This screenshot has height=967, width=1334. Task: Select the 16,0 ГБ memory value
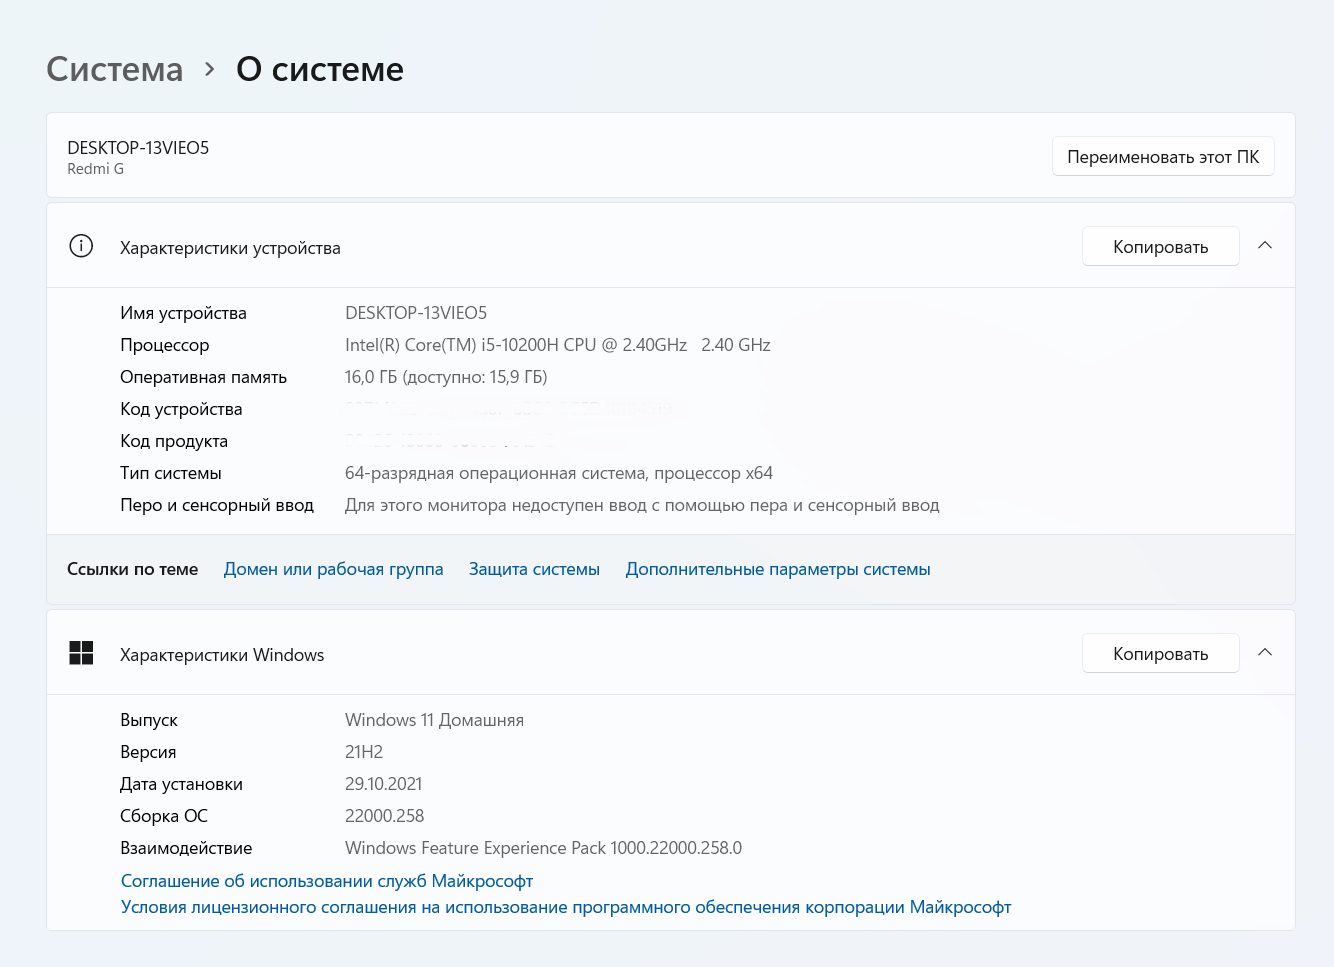point(446,377)
